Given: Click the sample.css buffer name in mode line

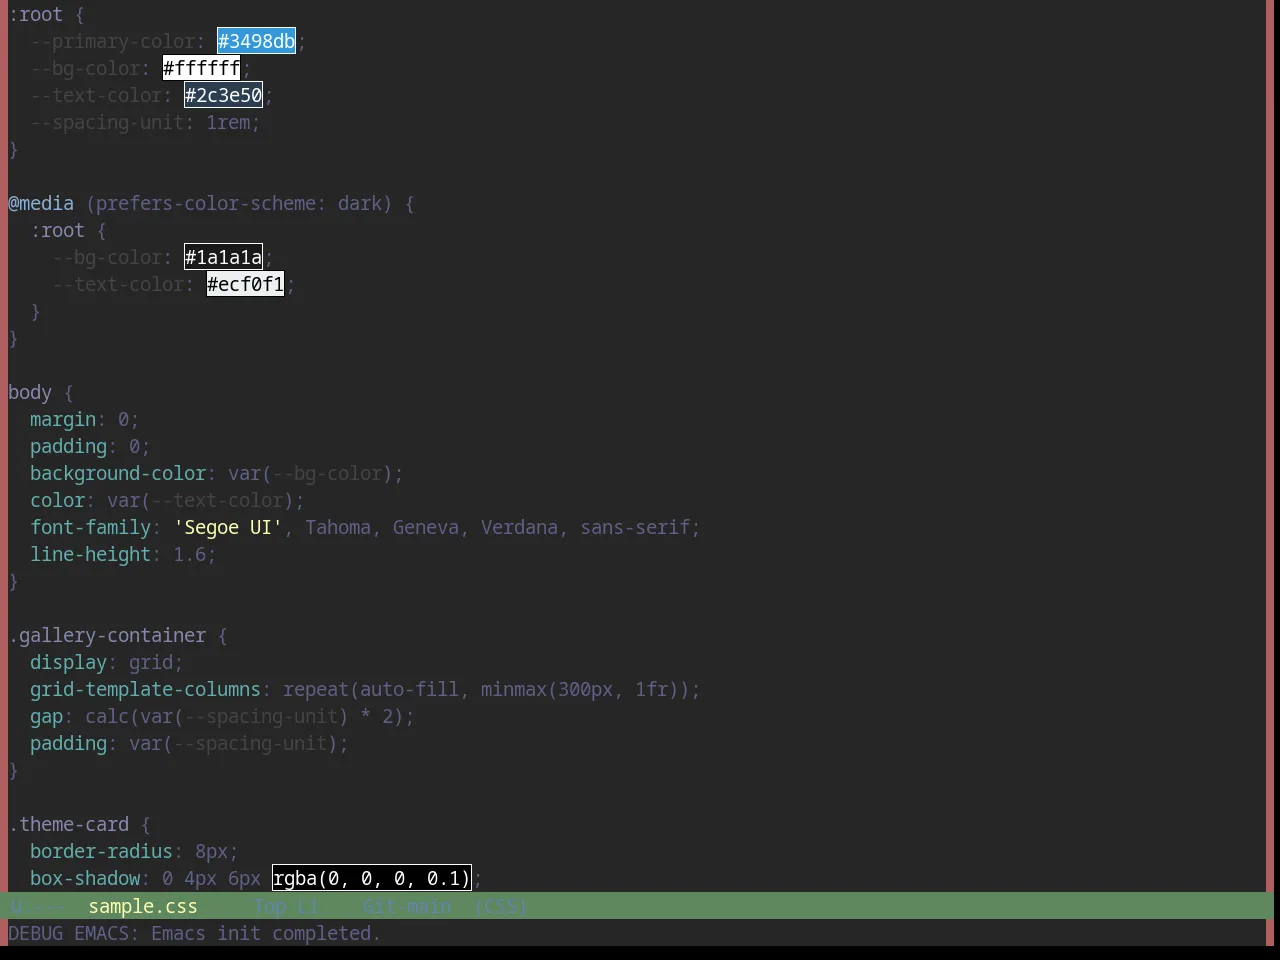Looking at the screenshot, I should pos(143,906).
